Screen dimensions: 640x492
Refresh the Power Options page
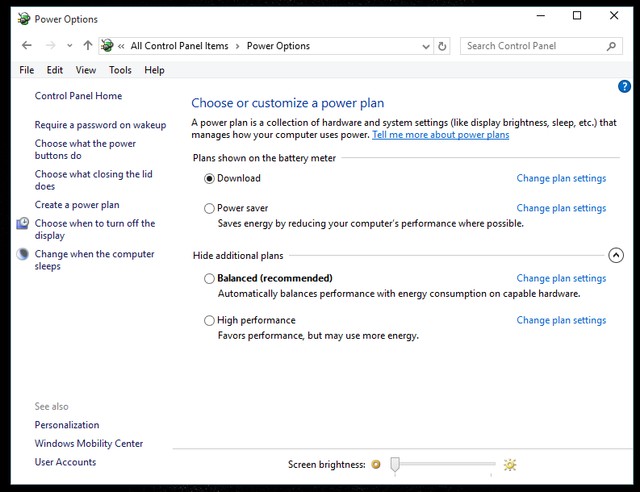(442, 46)
